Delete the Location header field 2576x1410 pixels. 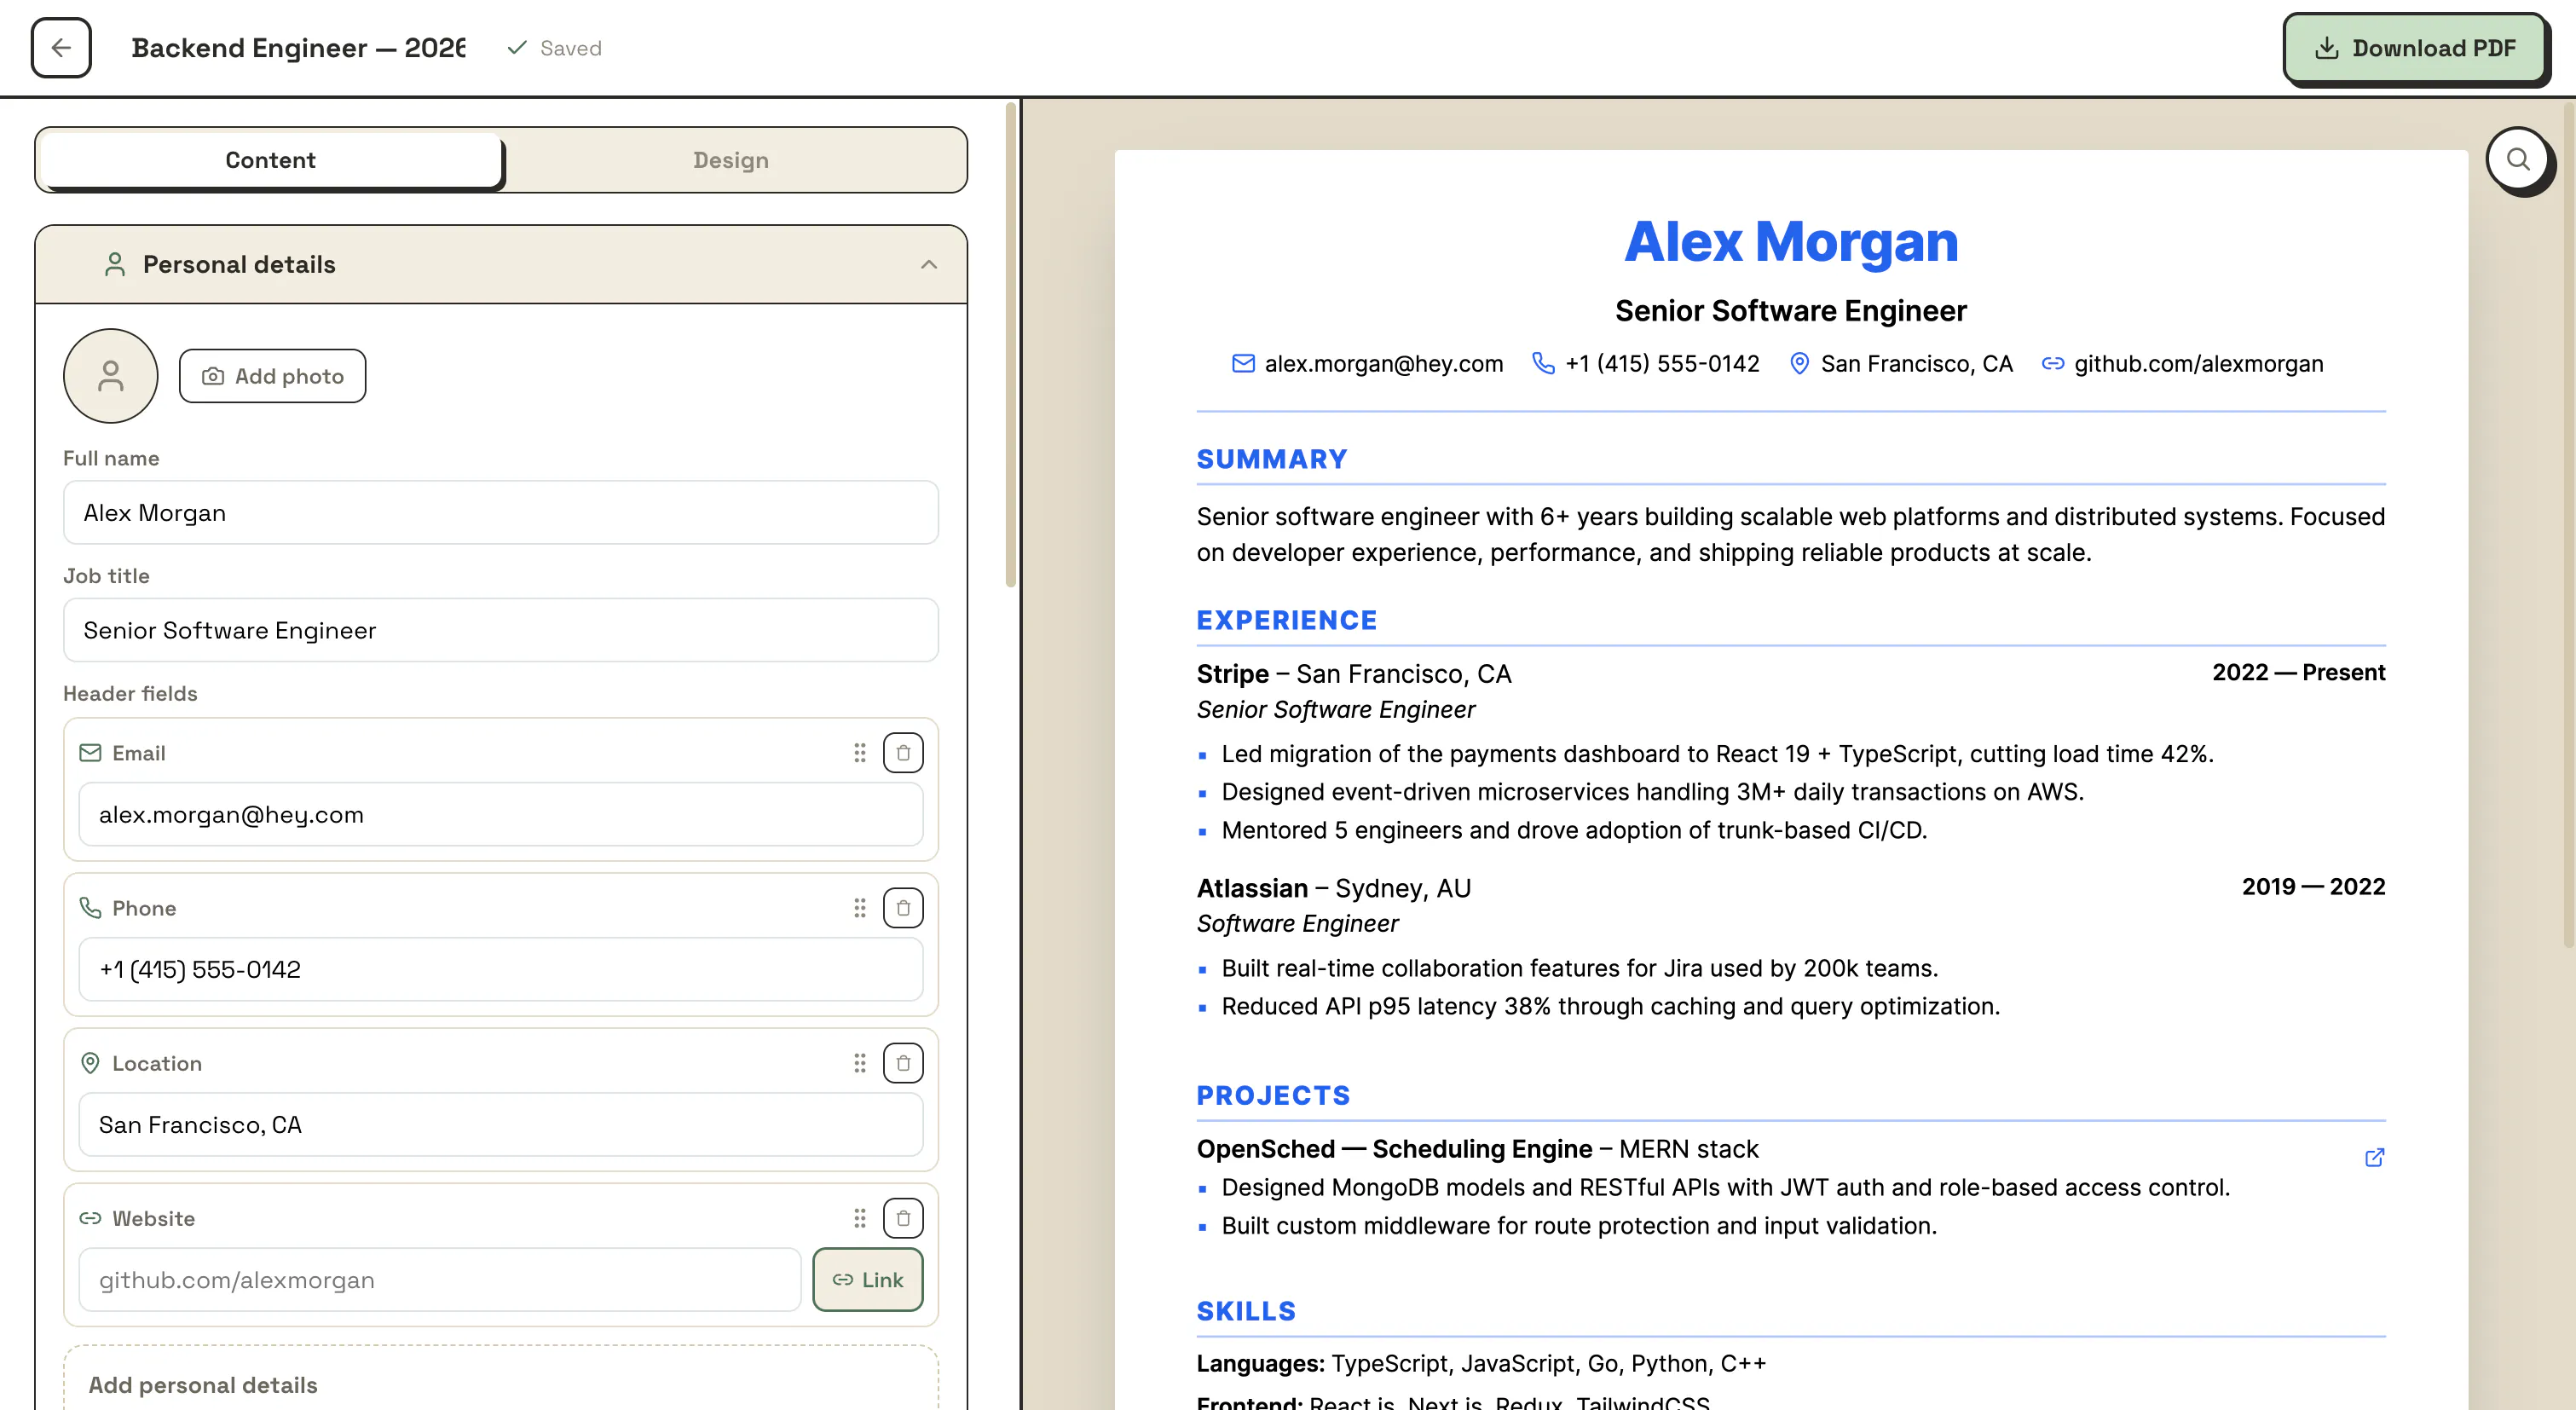tap(903, 1063)
